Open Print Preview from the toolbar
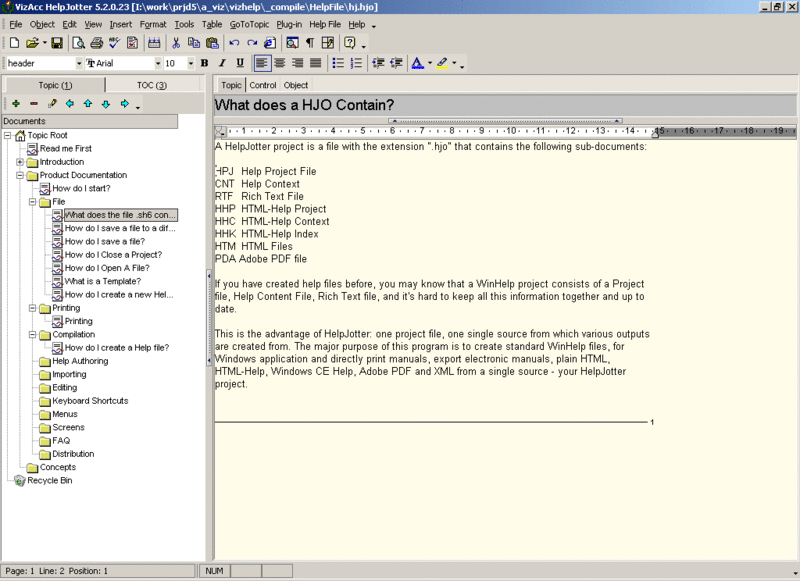Viewport: 800px width, 581px height. coord(78,43)
